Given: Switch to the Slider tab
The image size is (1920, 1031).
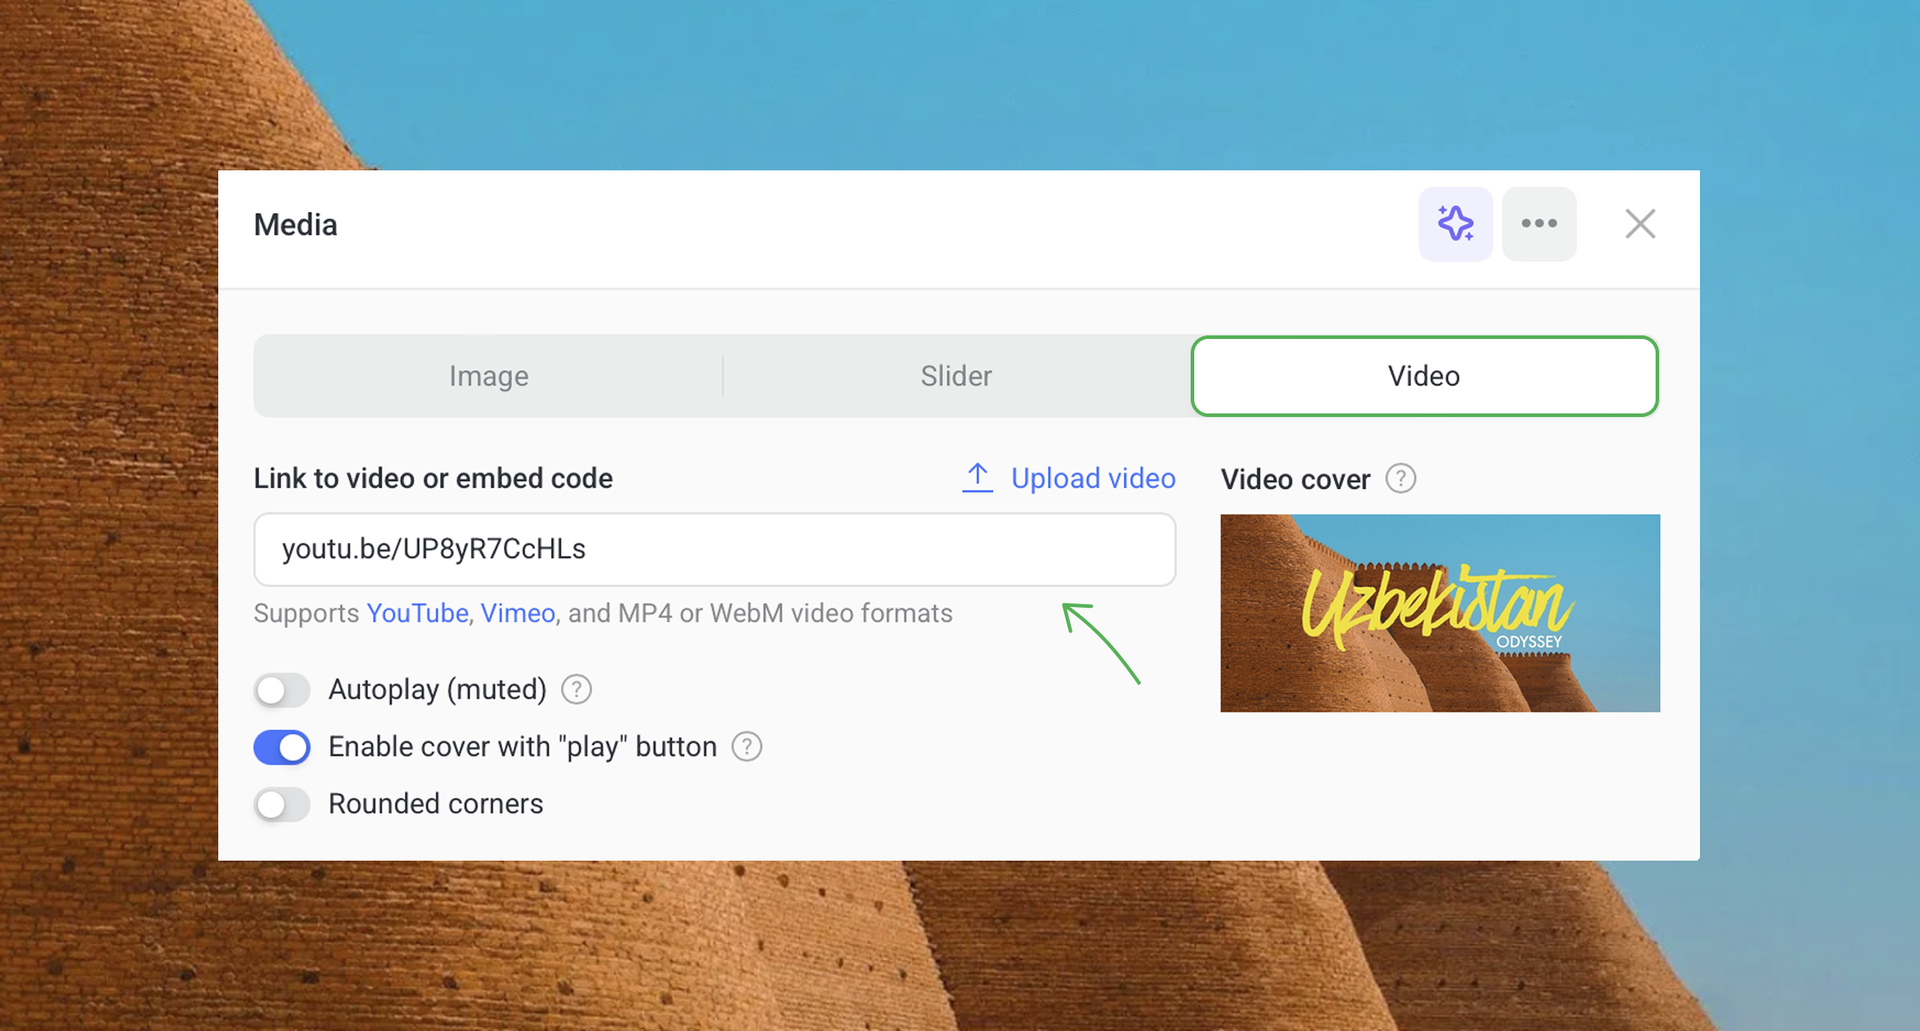Looking at the screenshot, I should point(956,376).
